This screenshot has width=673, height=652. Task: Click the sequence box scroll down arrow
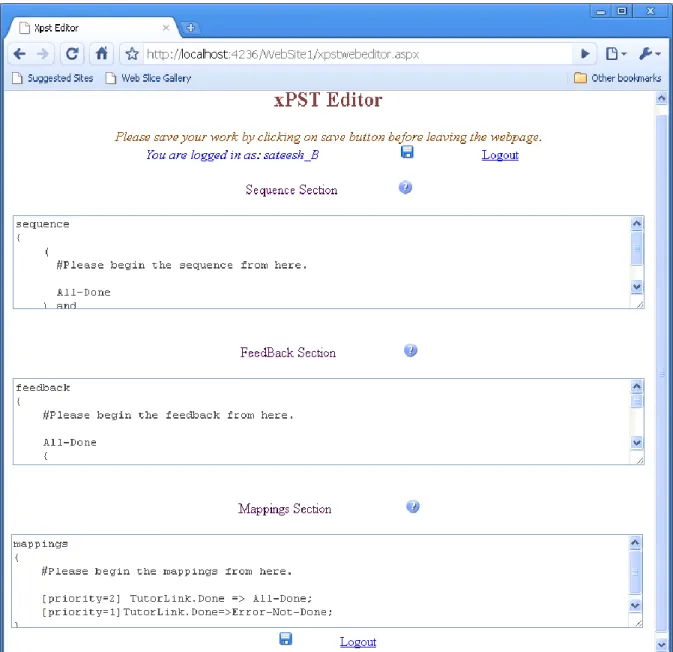pos(637,287)
